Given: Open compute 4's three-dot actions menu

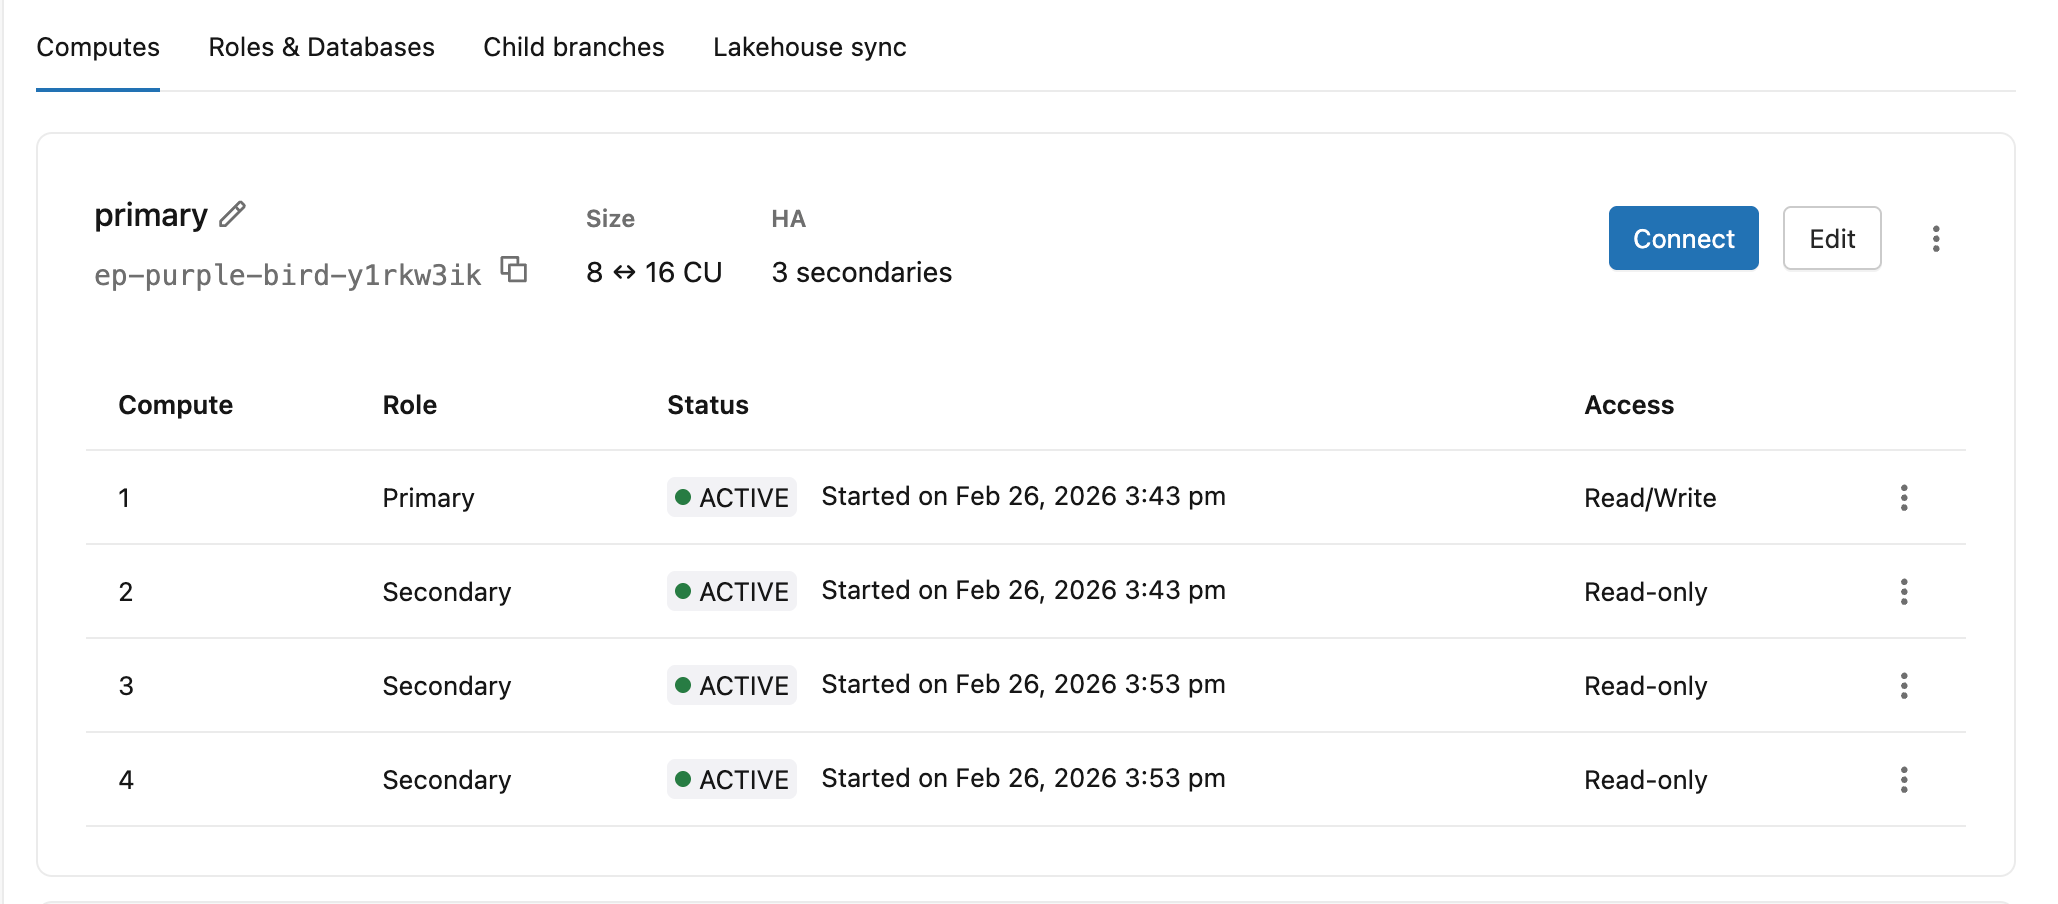Looking at the screenshot, I should tap(1904, 779).
